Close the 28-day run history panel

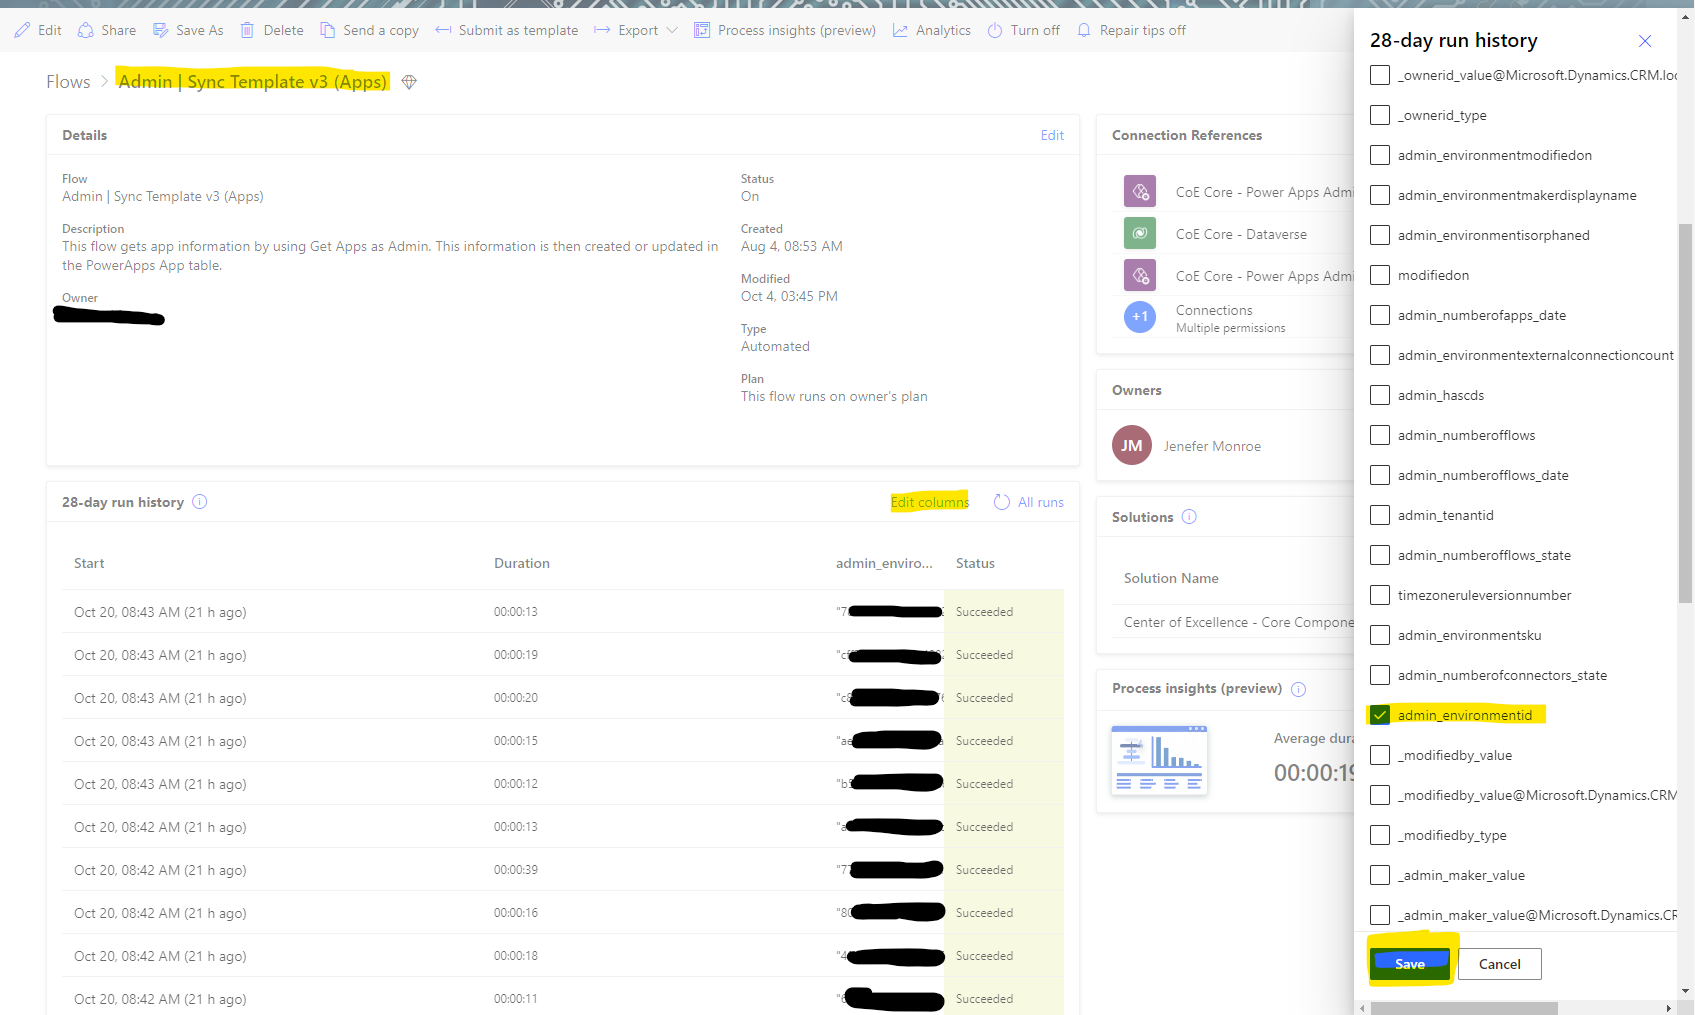[x=1645, y=41]
